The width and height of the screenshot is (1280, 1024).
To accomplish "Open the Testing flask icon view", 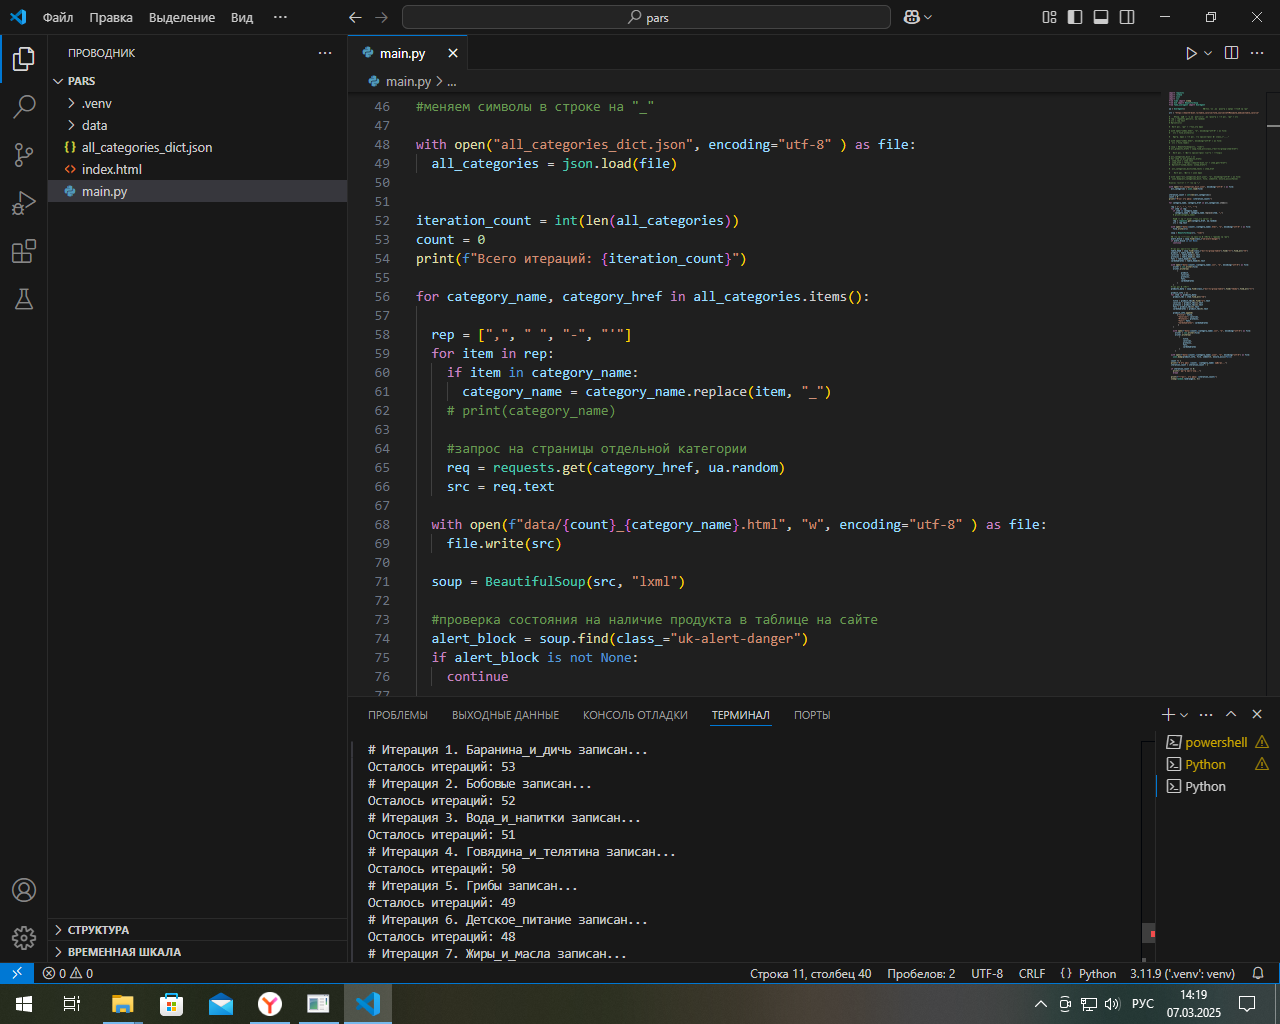I will click(24, 299).
